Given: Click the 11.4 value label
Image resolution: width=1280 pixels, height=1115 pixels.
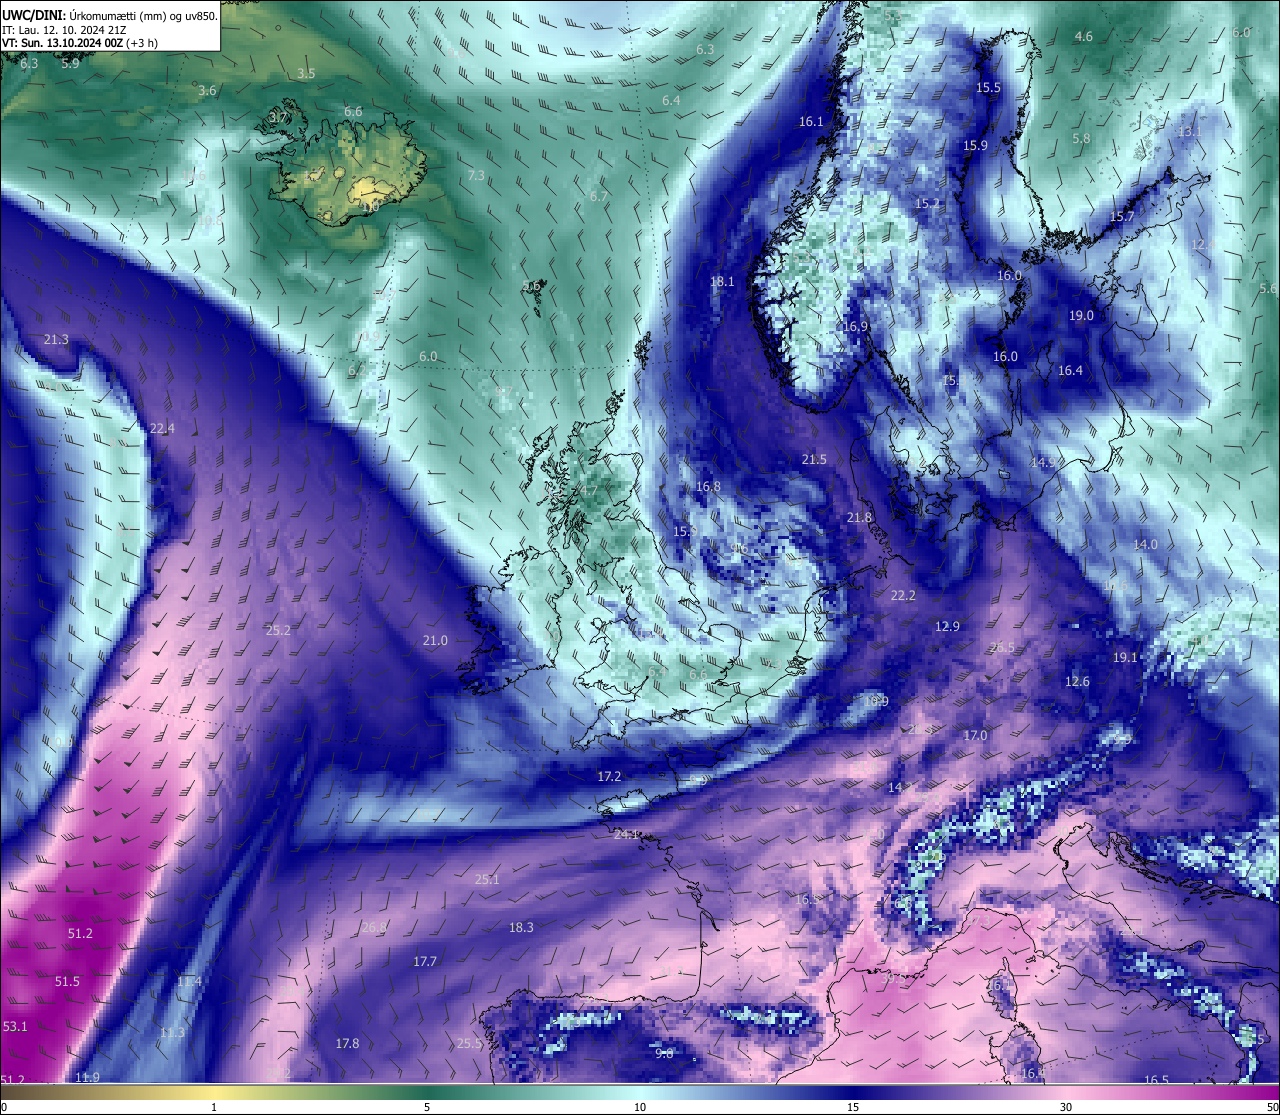Looking at the screenshot, I should tap(189, 982).
